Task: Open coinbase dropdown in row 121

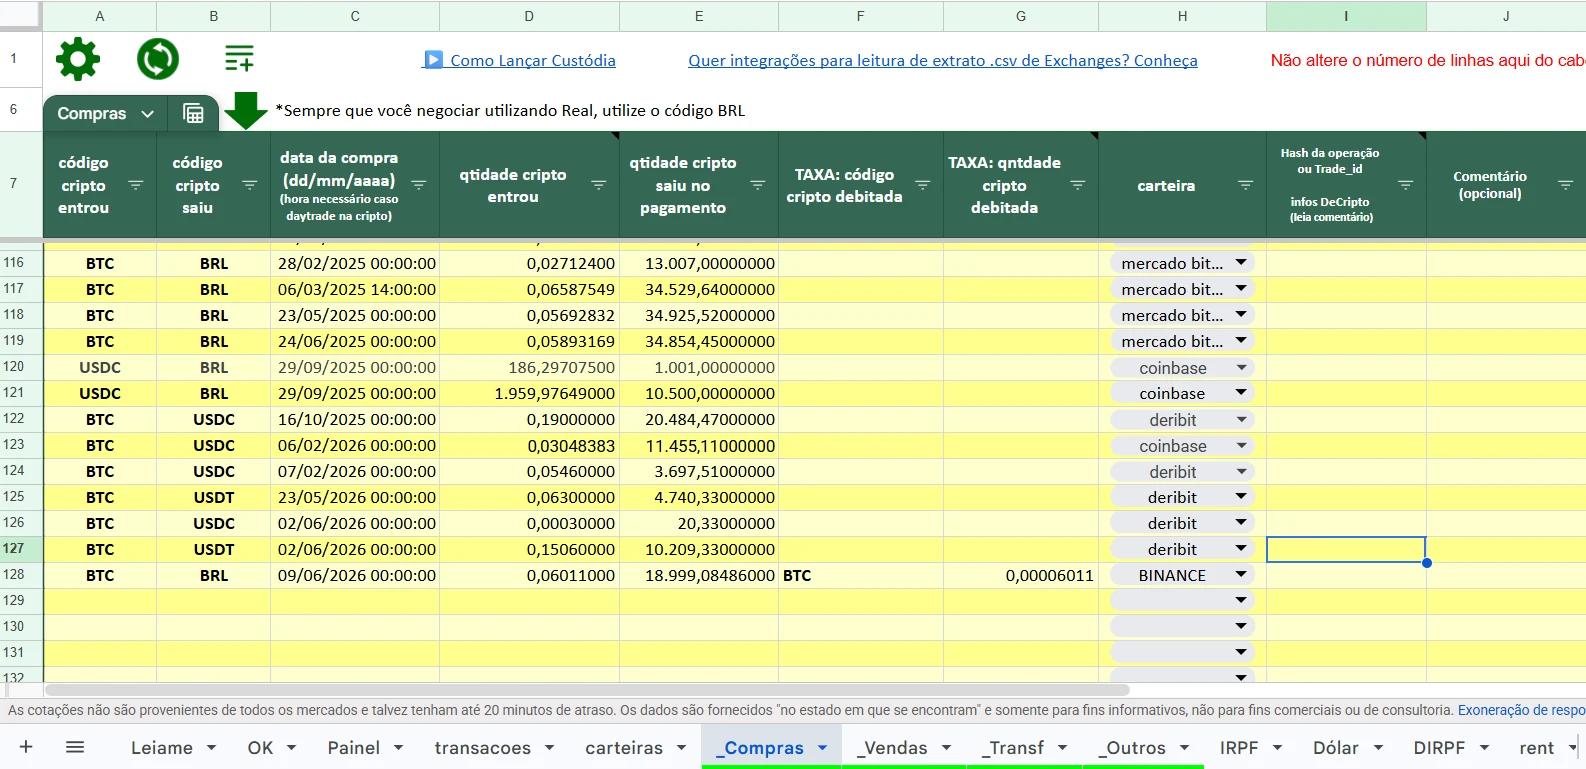Action: 1241,393
